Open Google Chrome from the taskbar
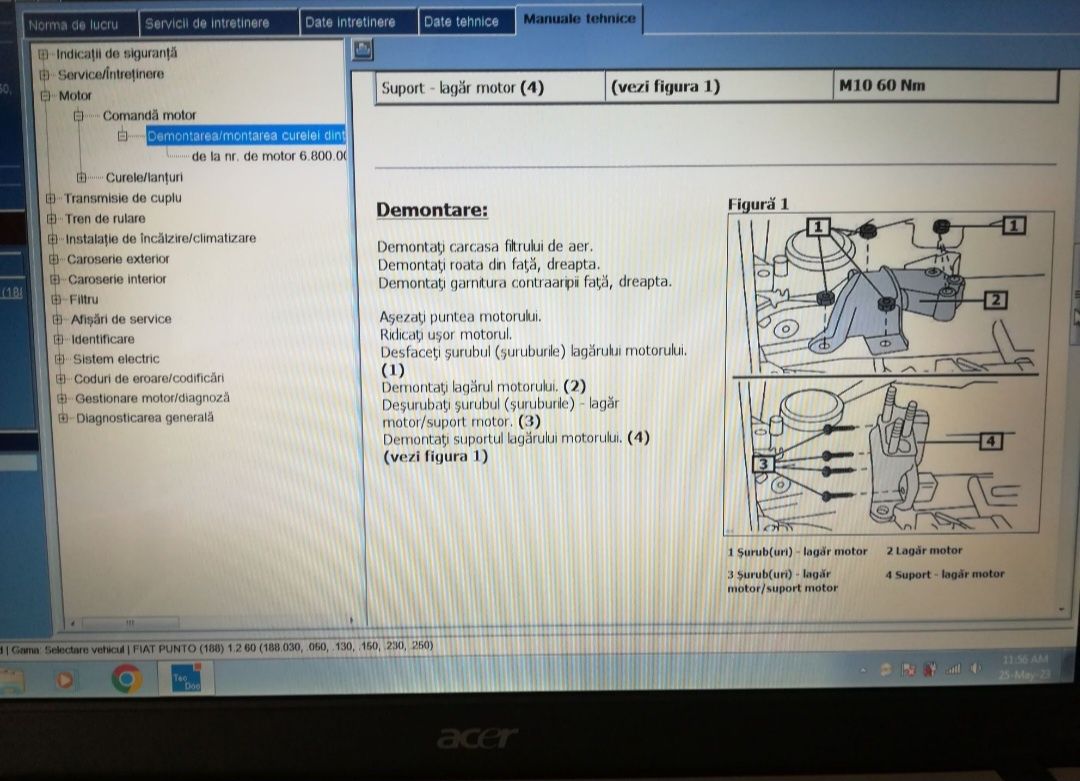 pyautogui.click(x=126, y=679)
